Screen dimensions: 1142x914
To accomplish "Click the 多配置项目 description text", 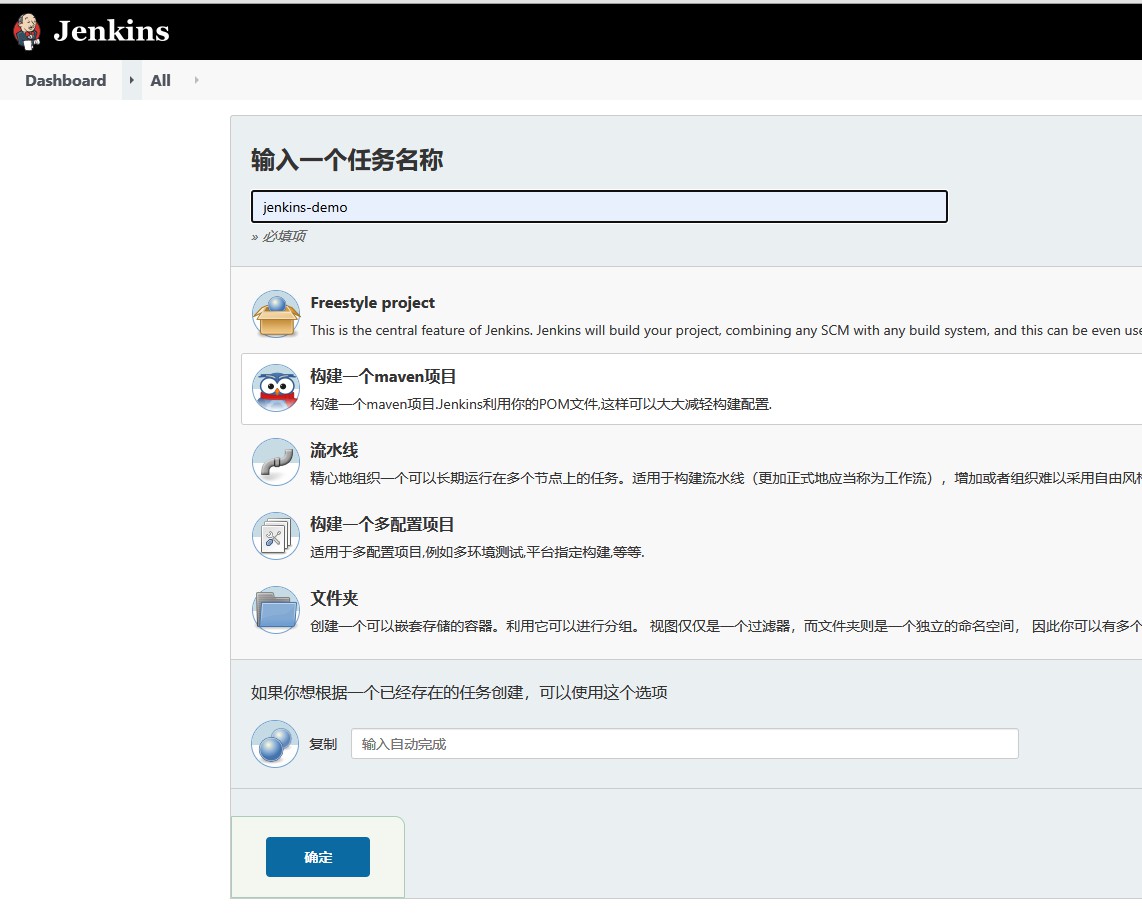I will [x=477, y=552].
